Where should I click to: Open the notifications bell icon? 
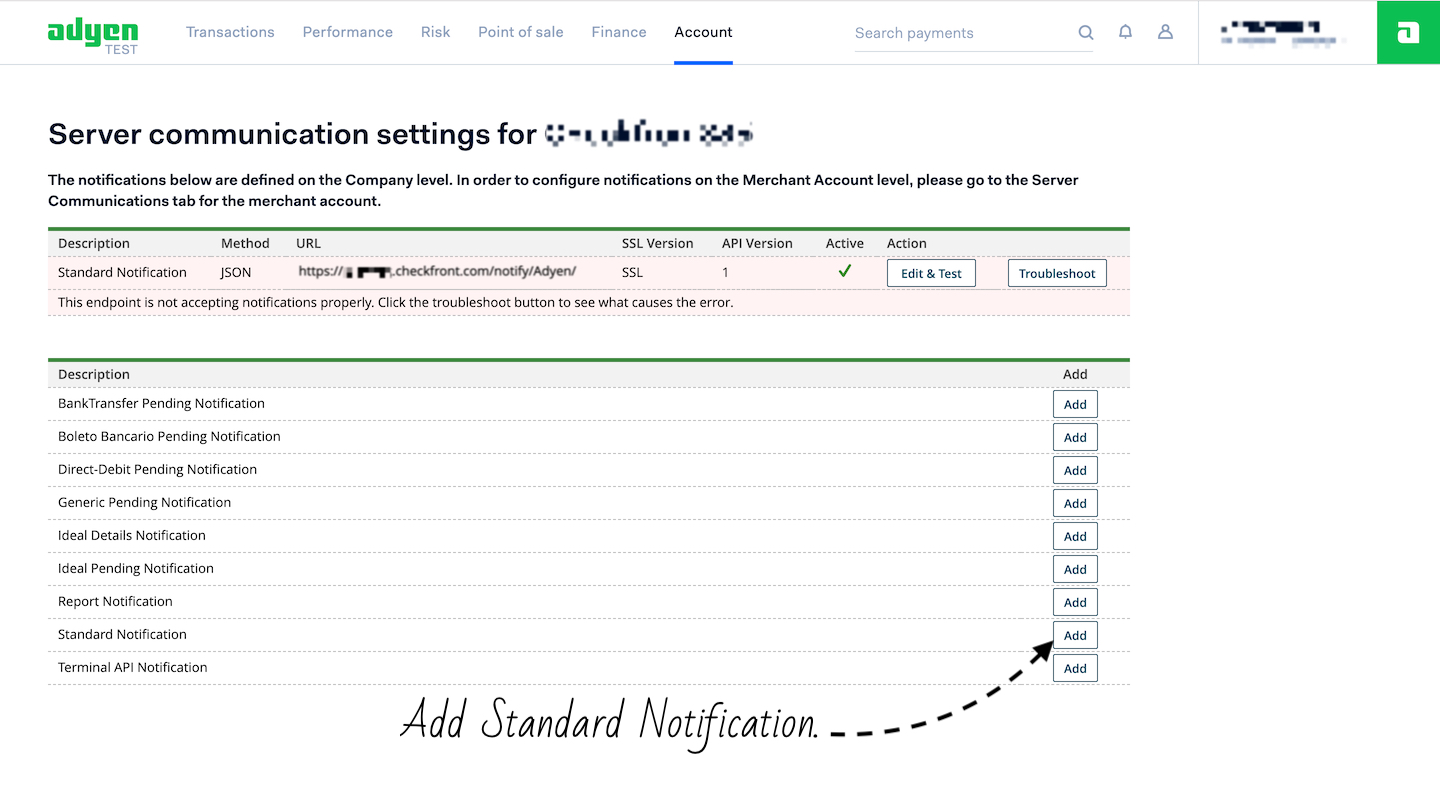pos(1125,32)
